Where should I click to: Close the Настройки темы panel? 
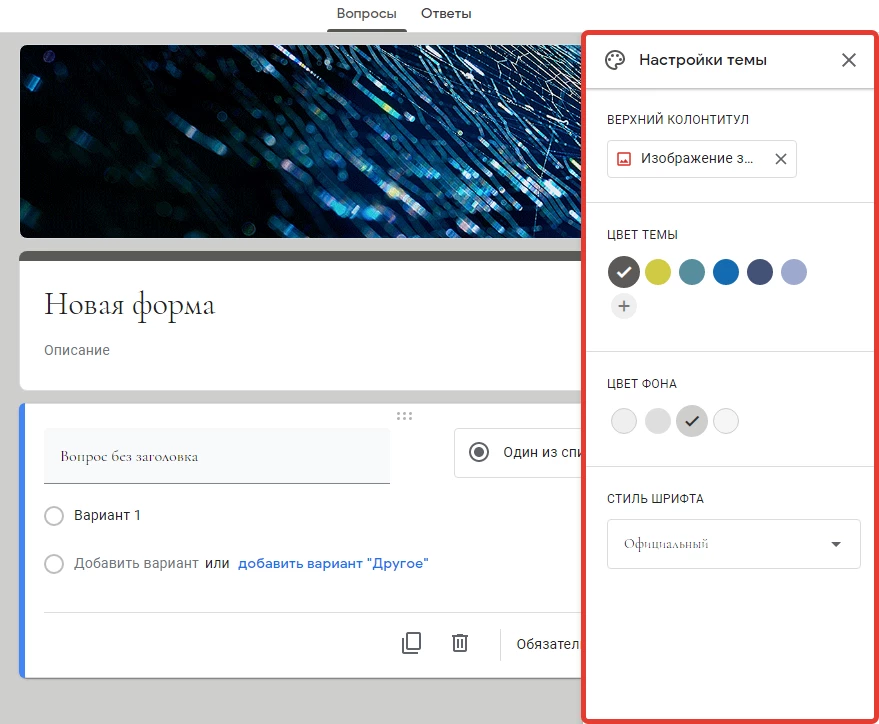[849, 60]
